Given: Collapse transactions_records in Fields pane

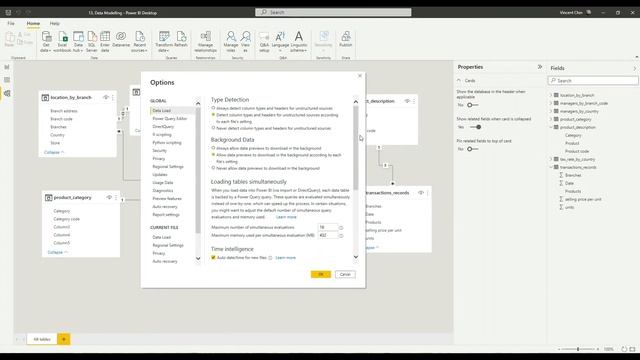Looking at the screenshot, I should click(551, 167).
